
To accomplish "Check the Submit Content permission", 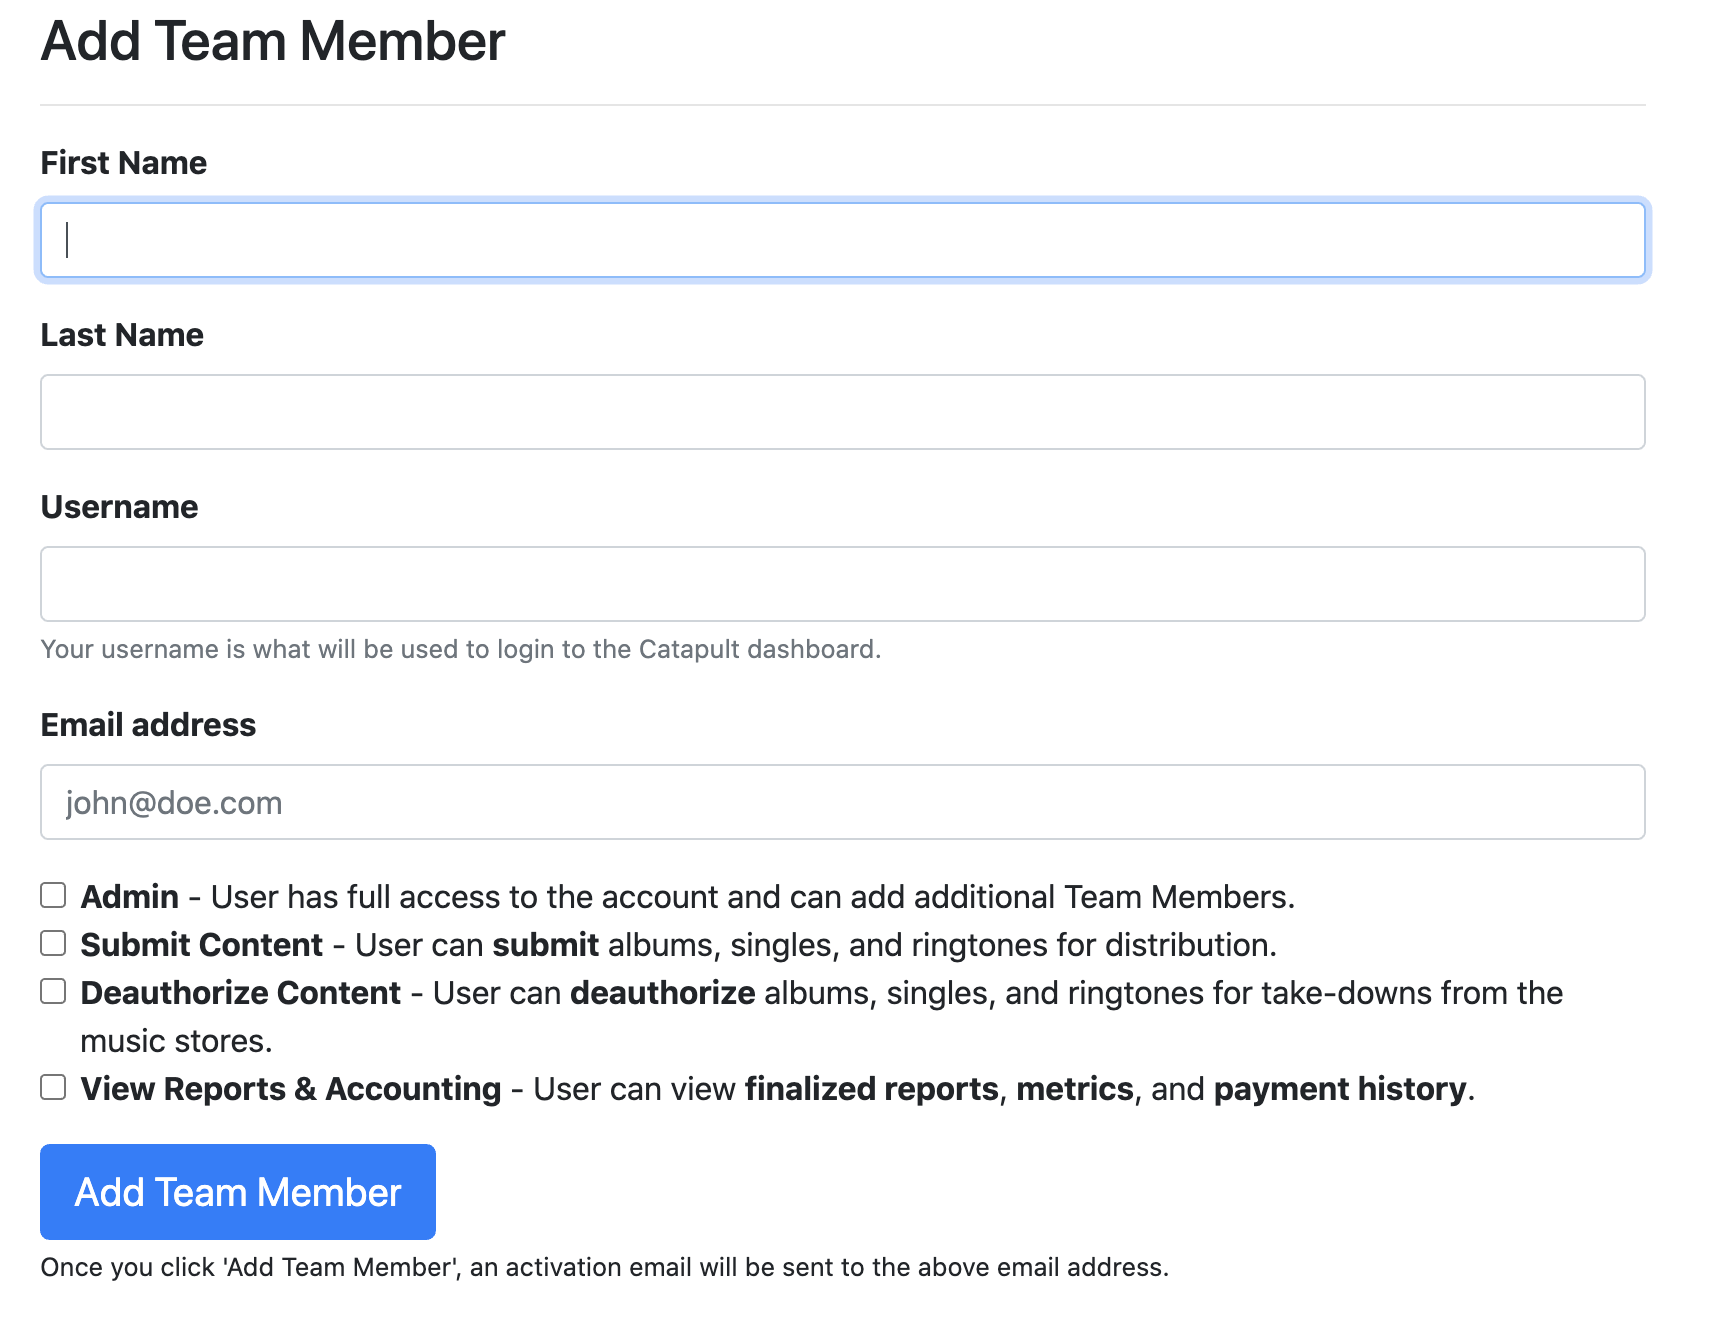I will pyautogui.click(x=53, y=943).
